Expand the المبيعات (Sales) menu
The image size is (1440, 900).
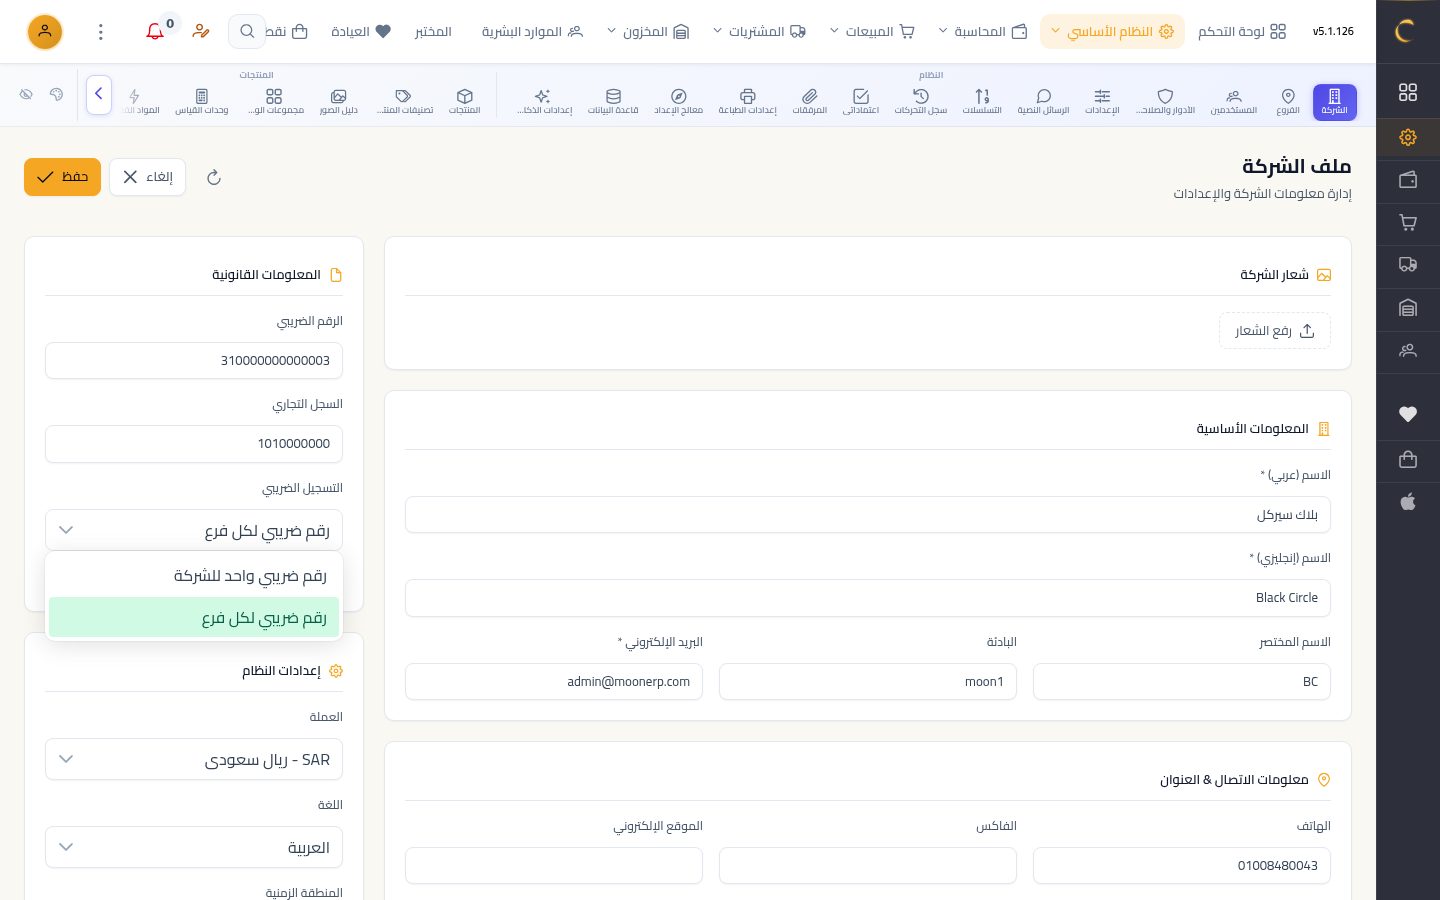872,32
